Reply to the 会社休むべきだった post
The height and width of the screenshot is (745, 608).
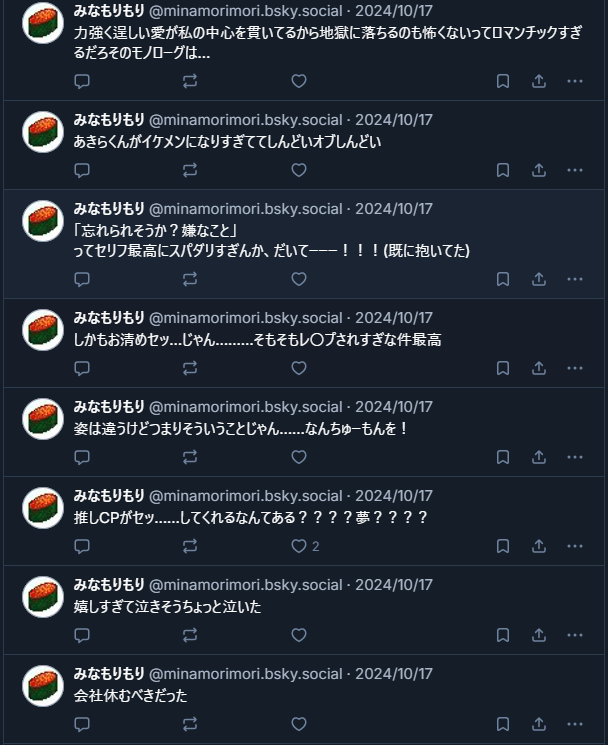[x=82, y=724]
